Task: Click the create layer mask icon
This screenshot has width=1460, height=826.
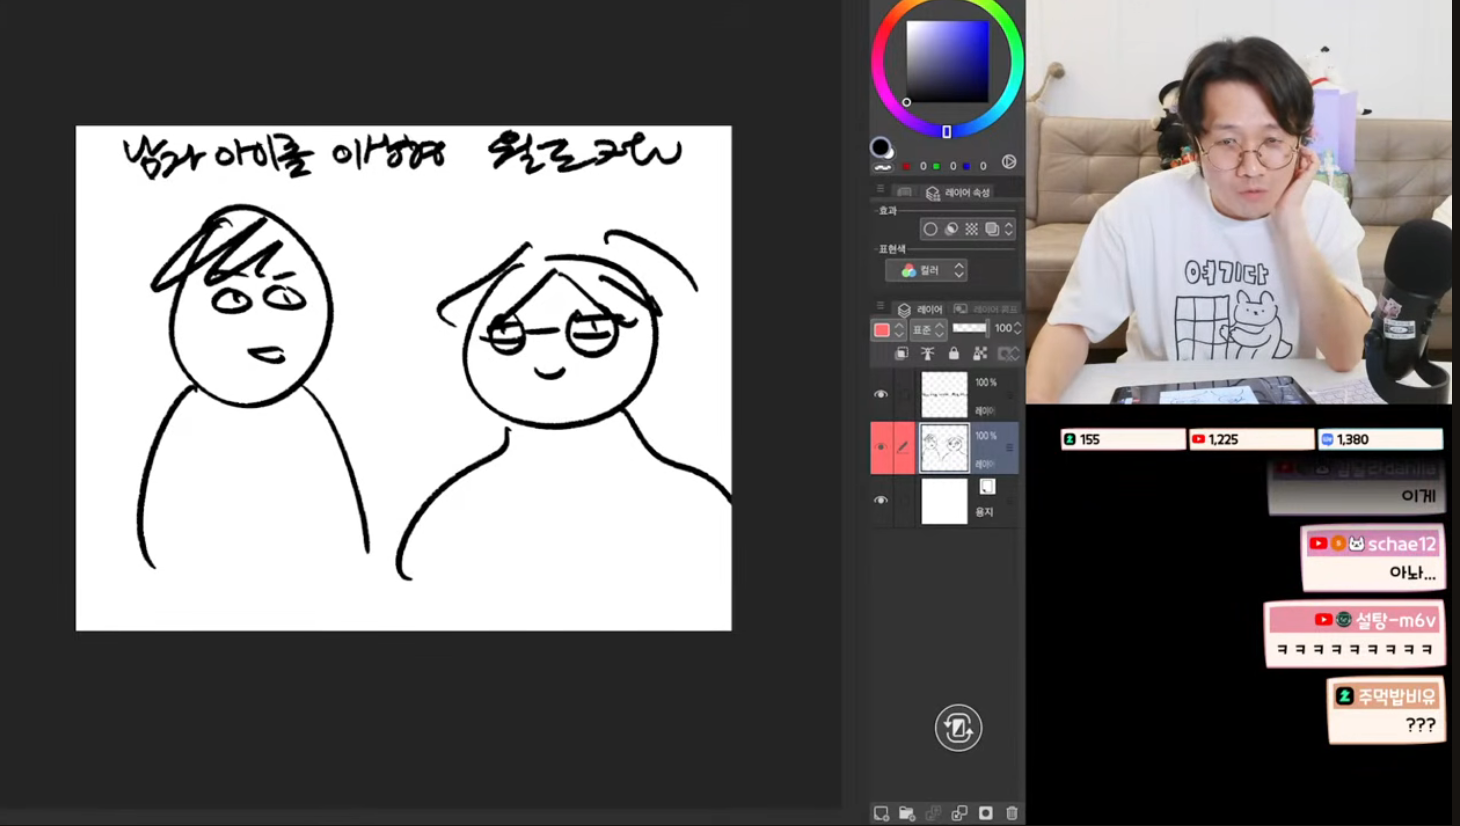Action: [985, 813]
